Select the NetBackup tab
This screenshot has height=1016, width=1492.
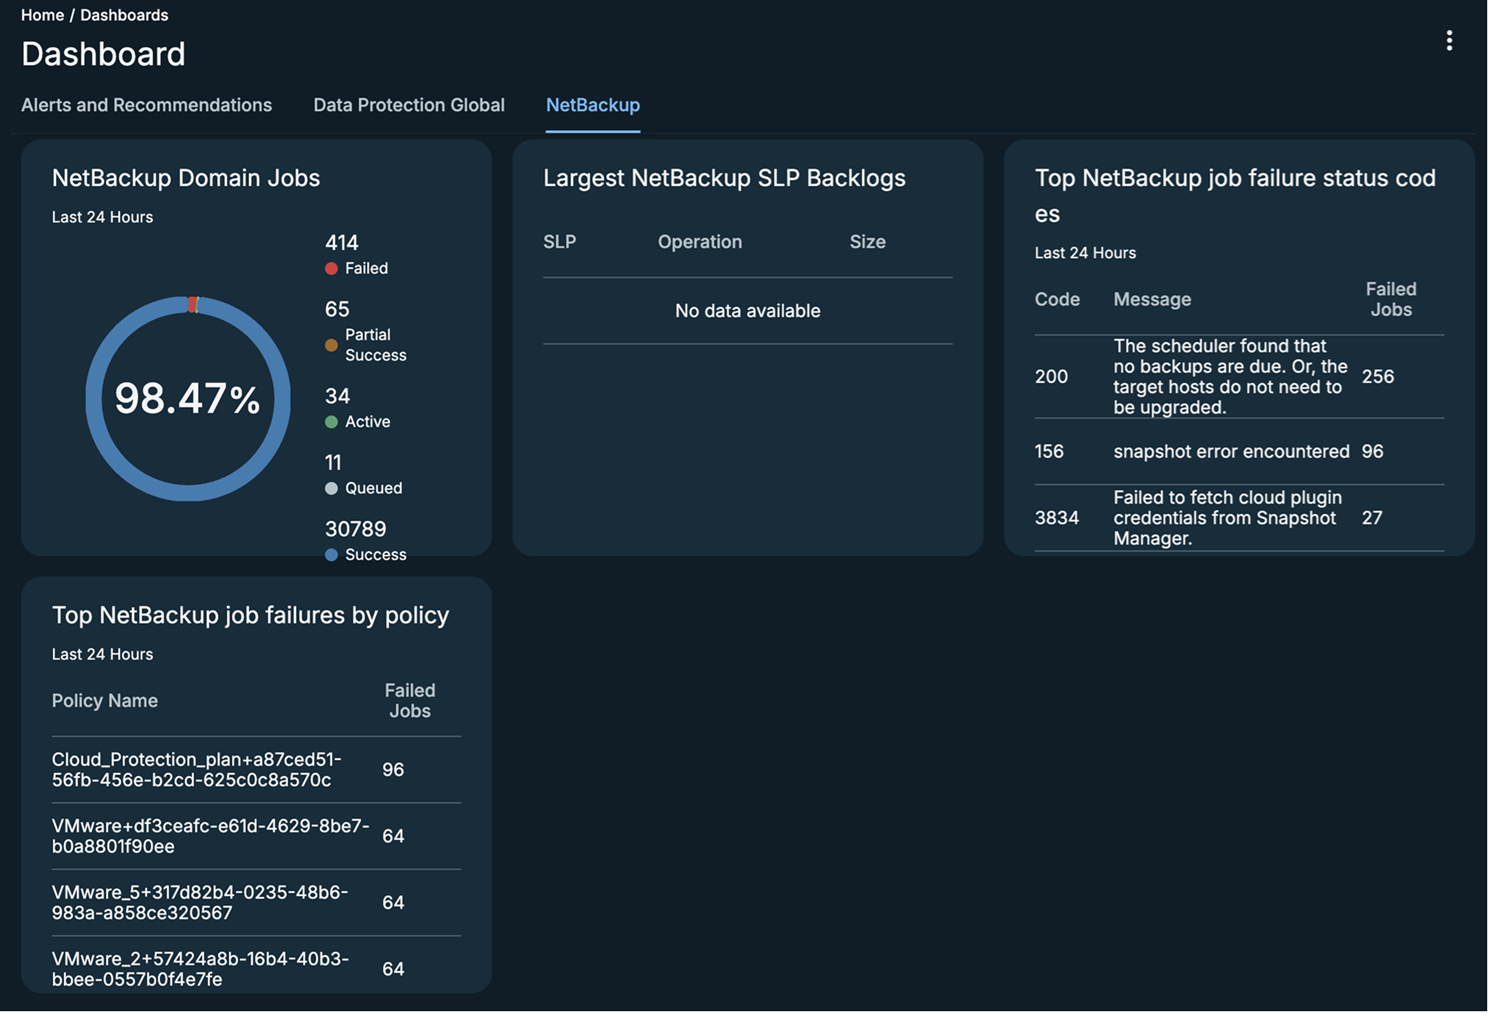tap(592, 105)
